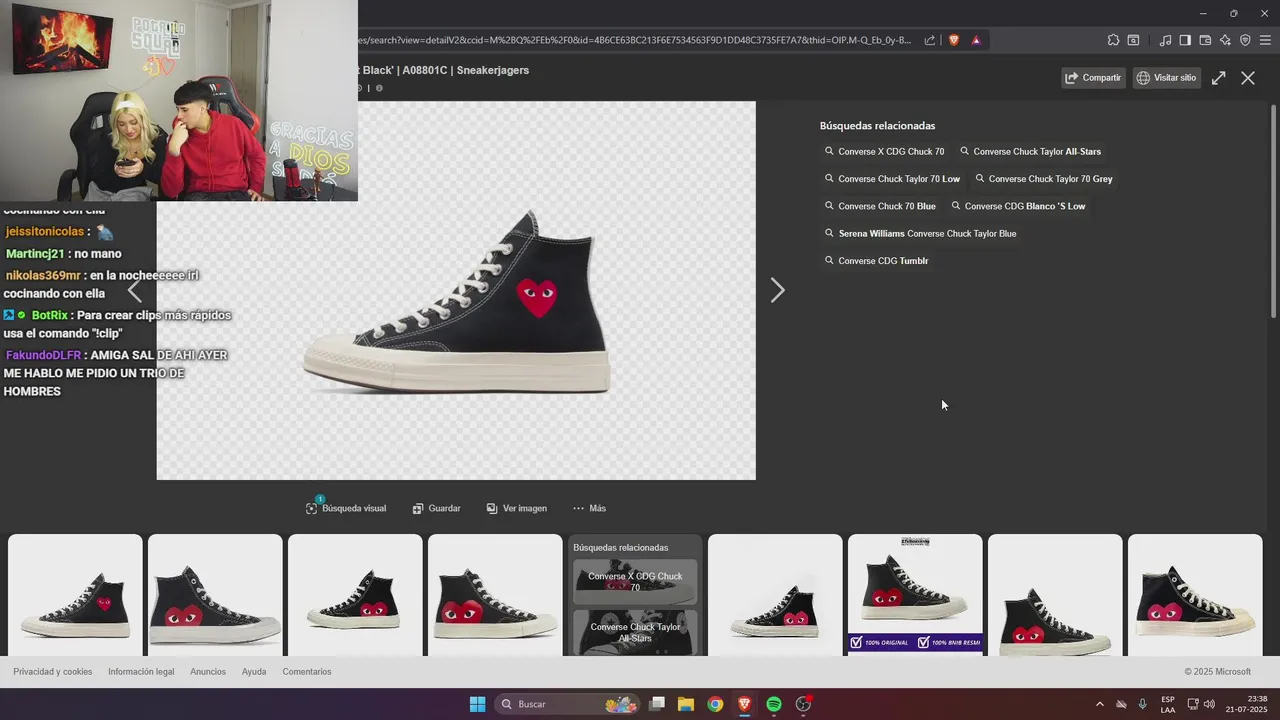Open Comentarios footer link
Viewport: 1280px width, 720px height.
coord(307,672)
